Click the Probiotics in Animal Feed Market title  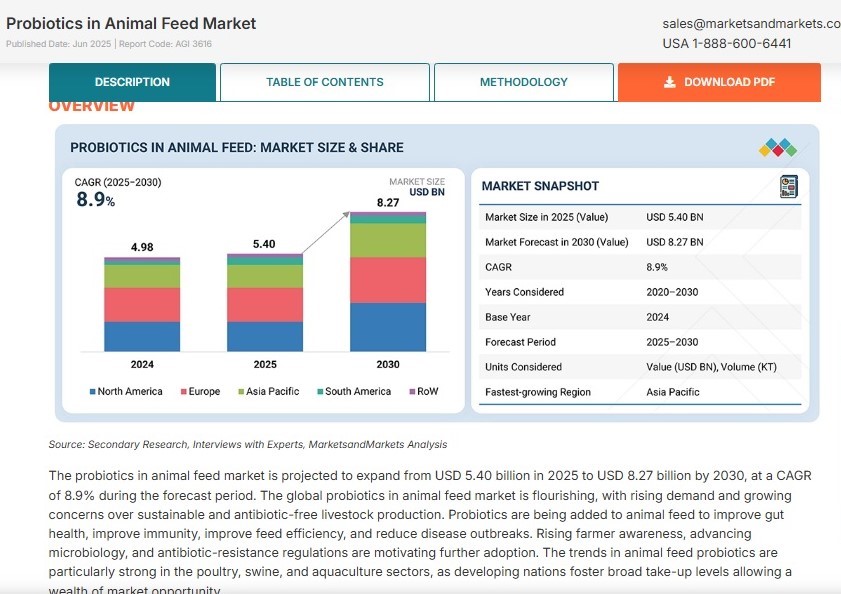point(131,24)
